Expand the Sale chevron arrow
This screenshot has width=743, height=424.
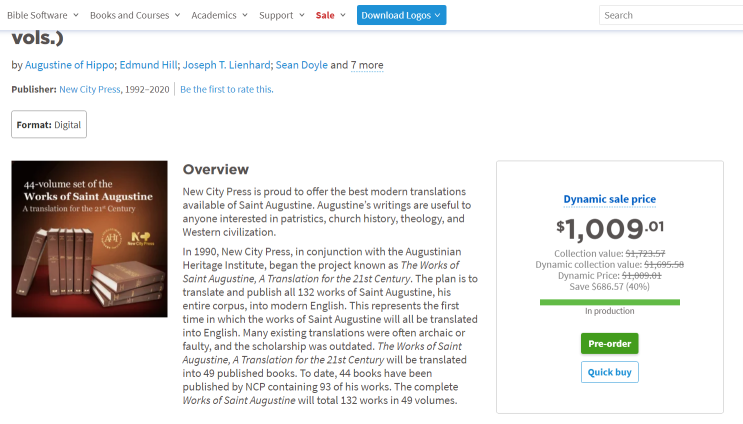[343, 15]
